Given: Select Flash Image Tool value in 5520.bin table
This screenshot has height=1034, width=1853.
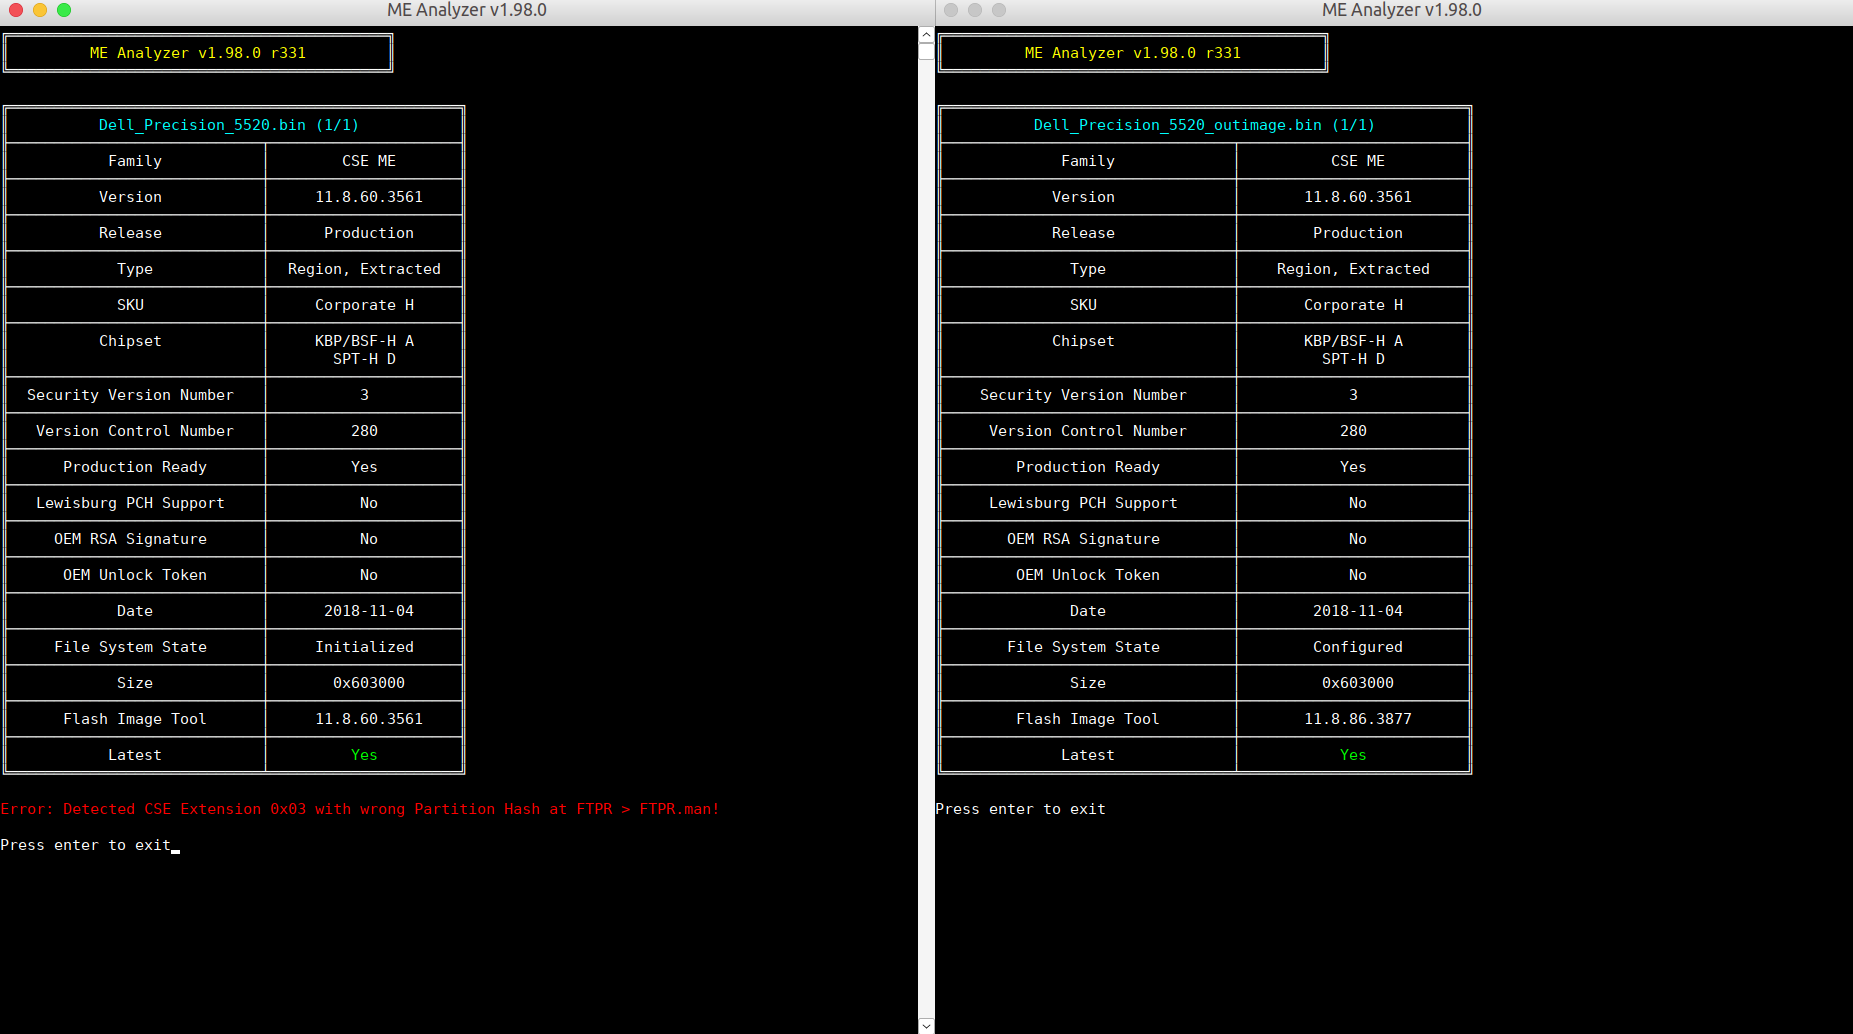Looking at the screenshot, I should (369, 719).
